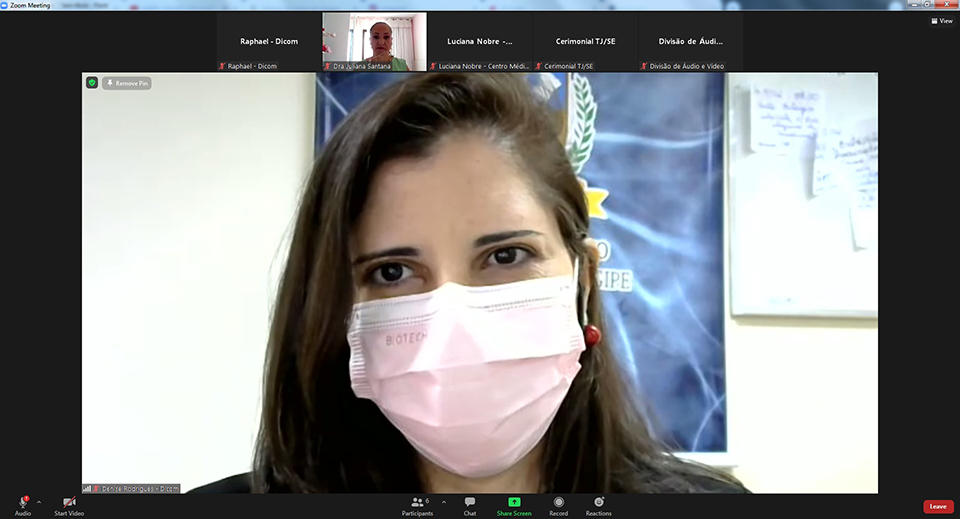The width and height of the screenshot is (960, 519).
Task: Open the Participants panel
Action: 418,501
